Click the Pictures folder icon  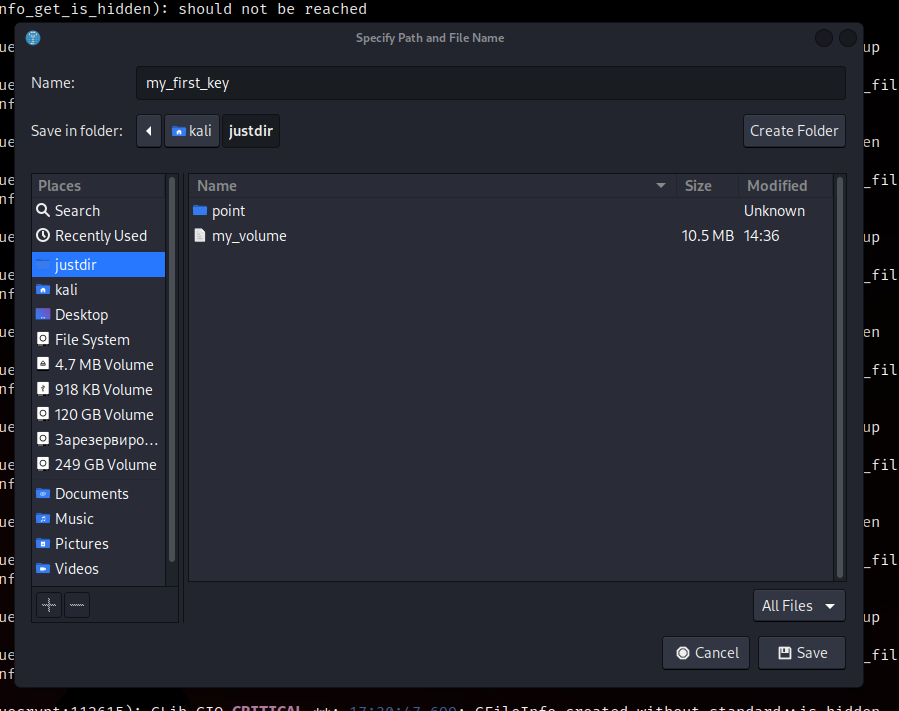point(43,543)
